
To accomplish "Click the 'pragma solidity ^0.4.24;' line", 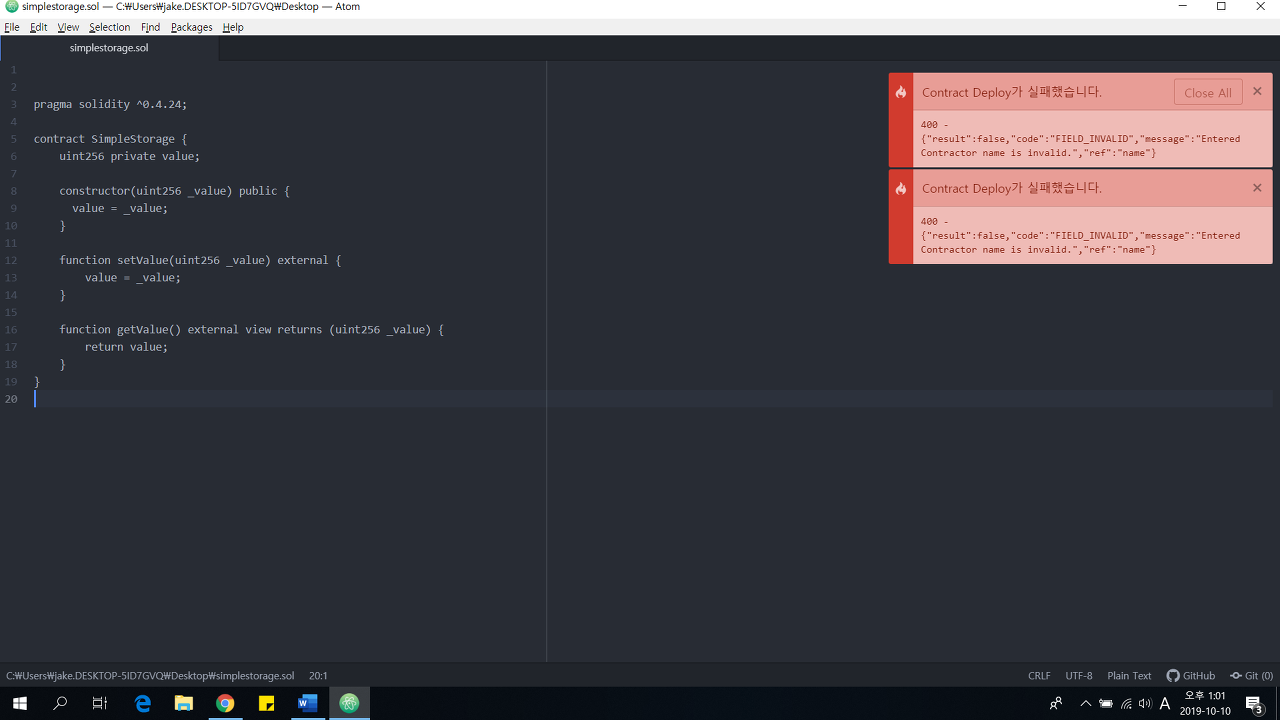I will [x=110, y=104].
